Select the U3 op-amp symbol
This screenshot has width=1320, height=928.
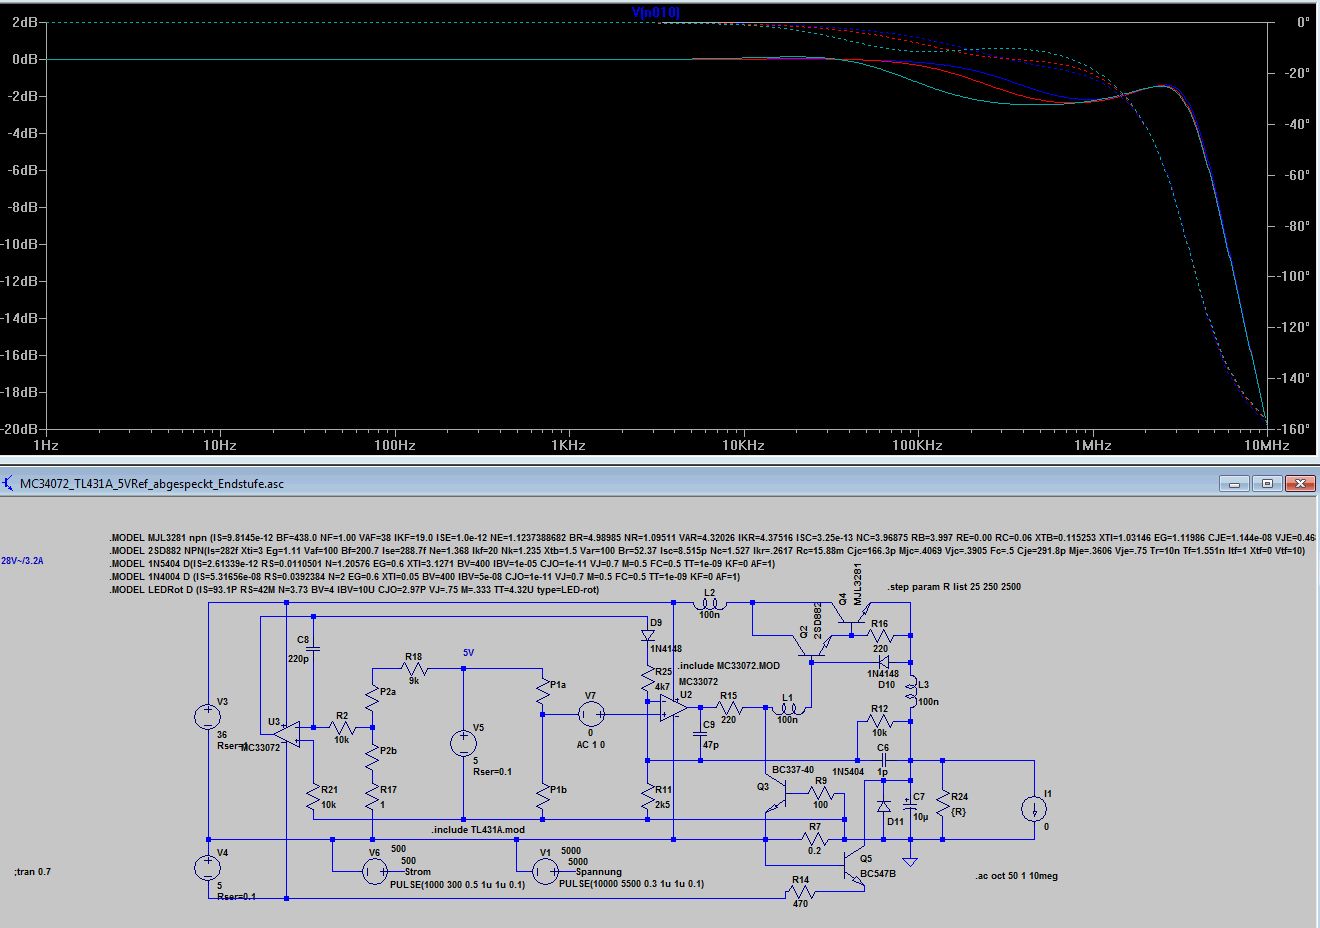pos(286,734)
